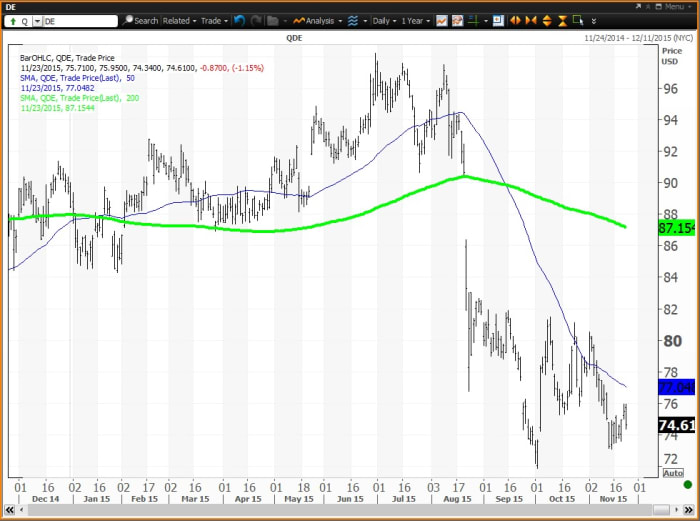The width and height of the screenshot is (700, 521).
Task: Open the Daily interval dropdown
Action: tap(384, 20)
